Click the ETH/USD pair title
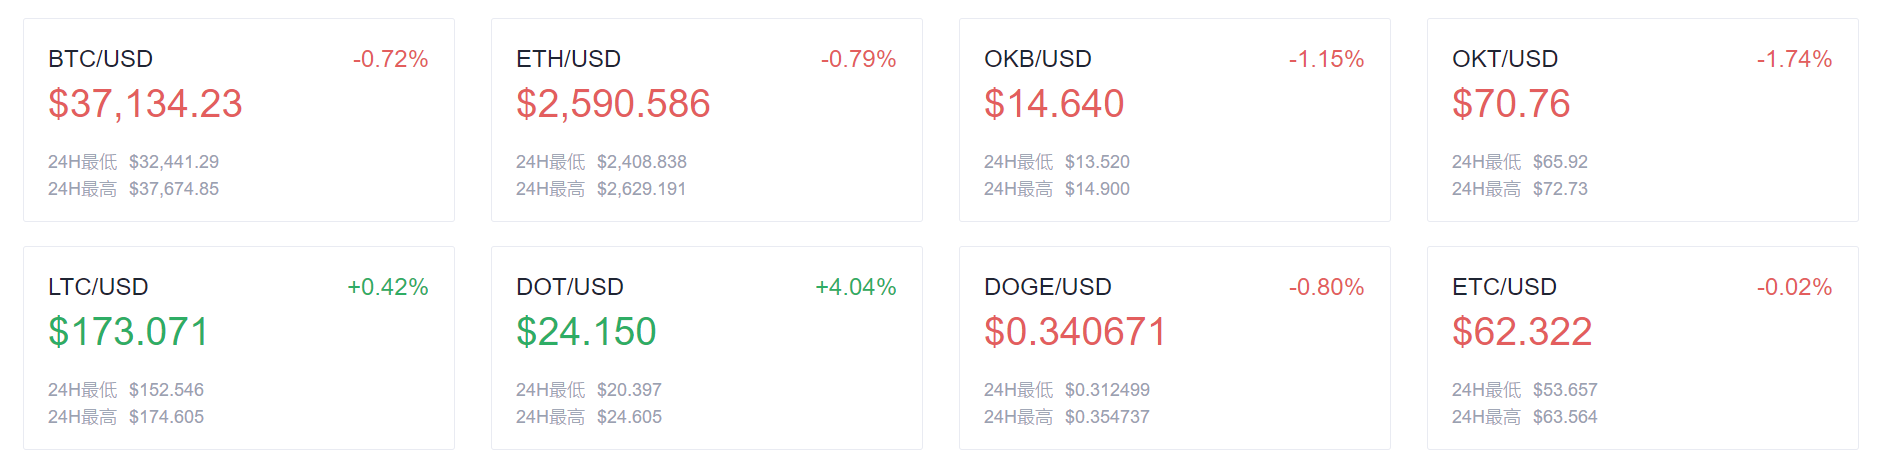This screenshot has height=465, width=1877. pos(568,59)
